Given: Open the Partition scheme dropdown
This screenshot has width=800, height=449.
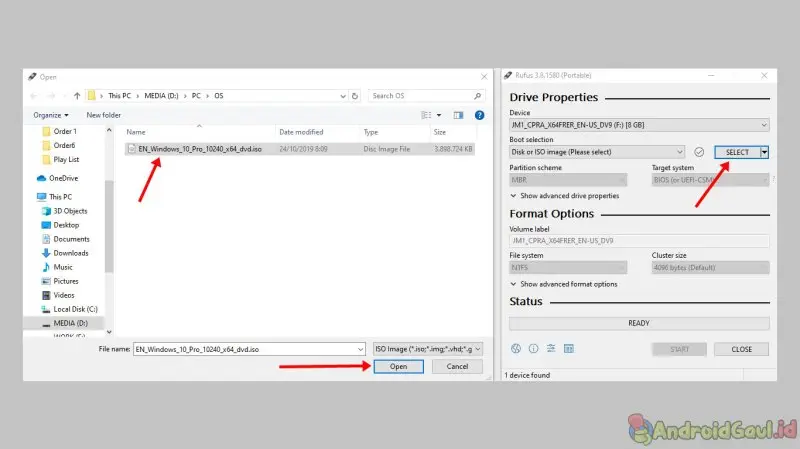Looking at the screenshot, I should [568, 180].
